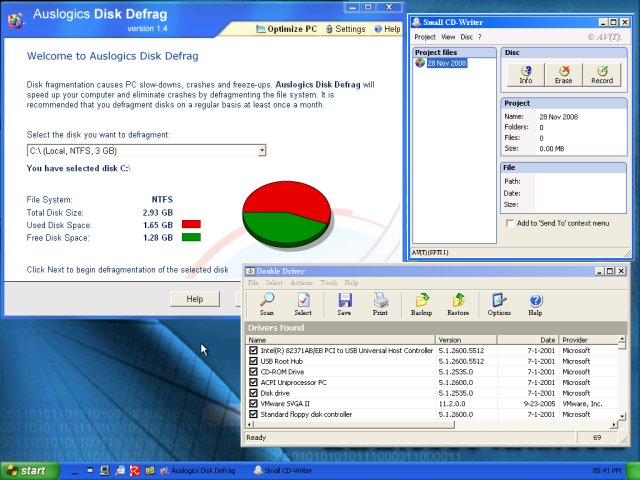Open Optimize PC in Auslogics header
640x480 pixels.
point(287,29)
